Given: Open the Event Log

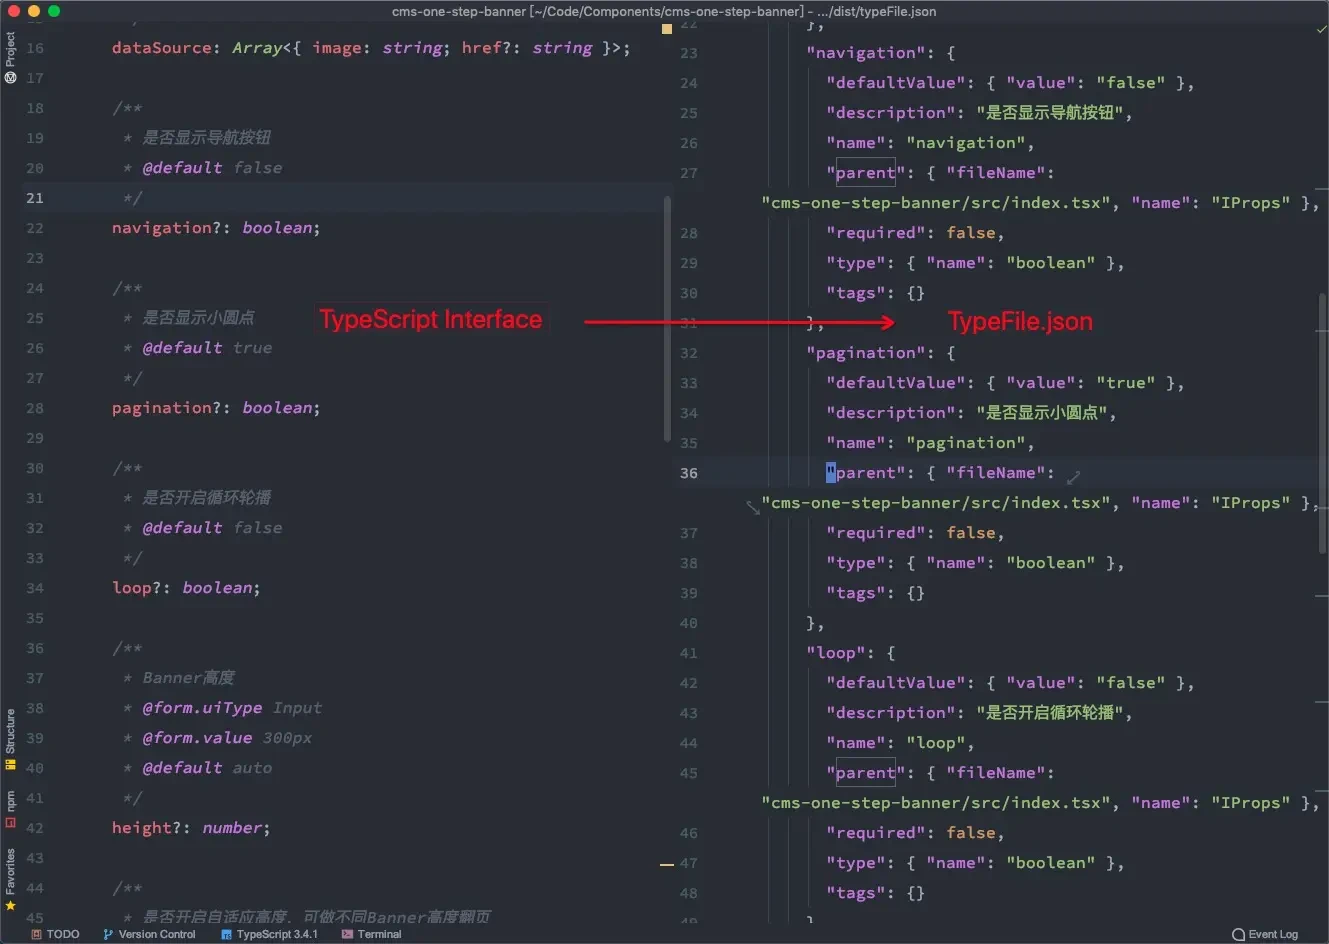Looking at the screenshot, I should 1265,934.
